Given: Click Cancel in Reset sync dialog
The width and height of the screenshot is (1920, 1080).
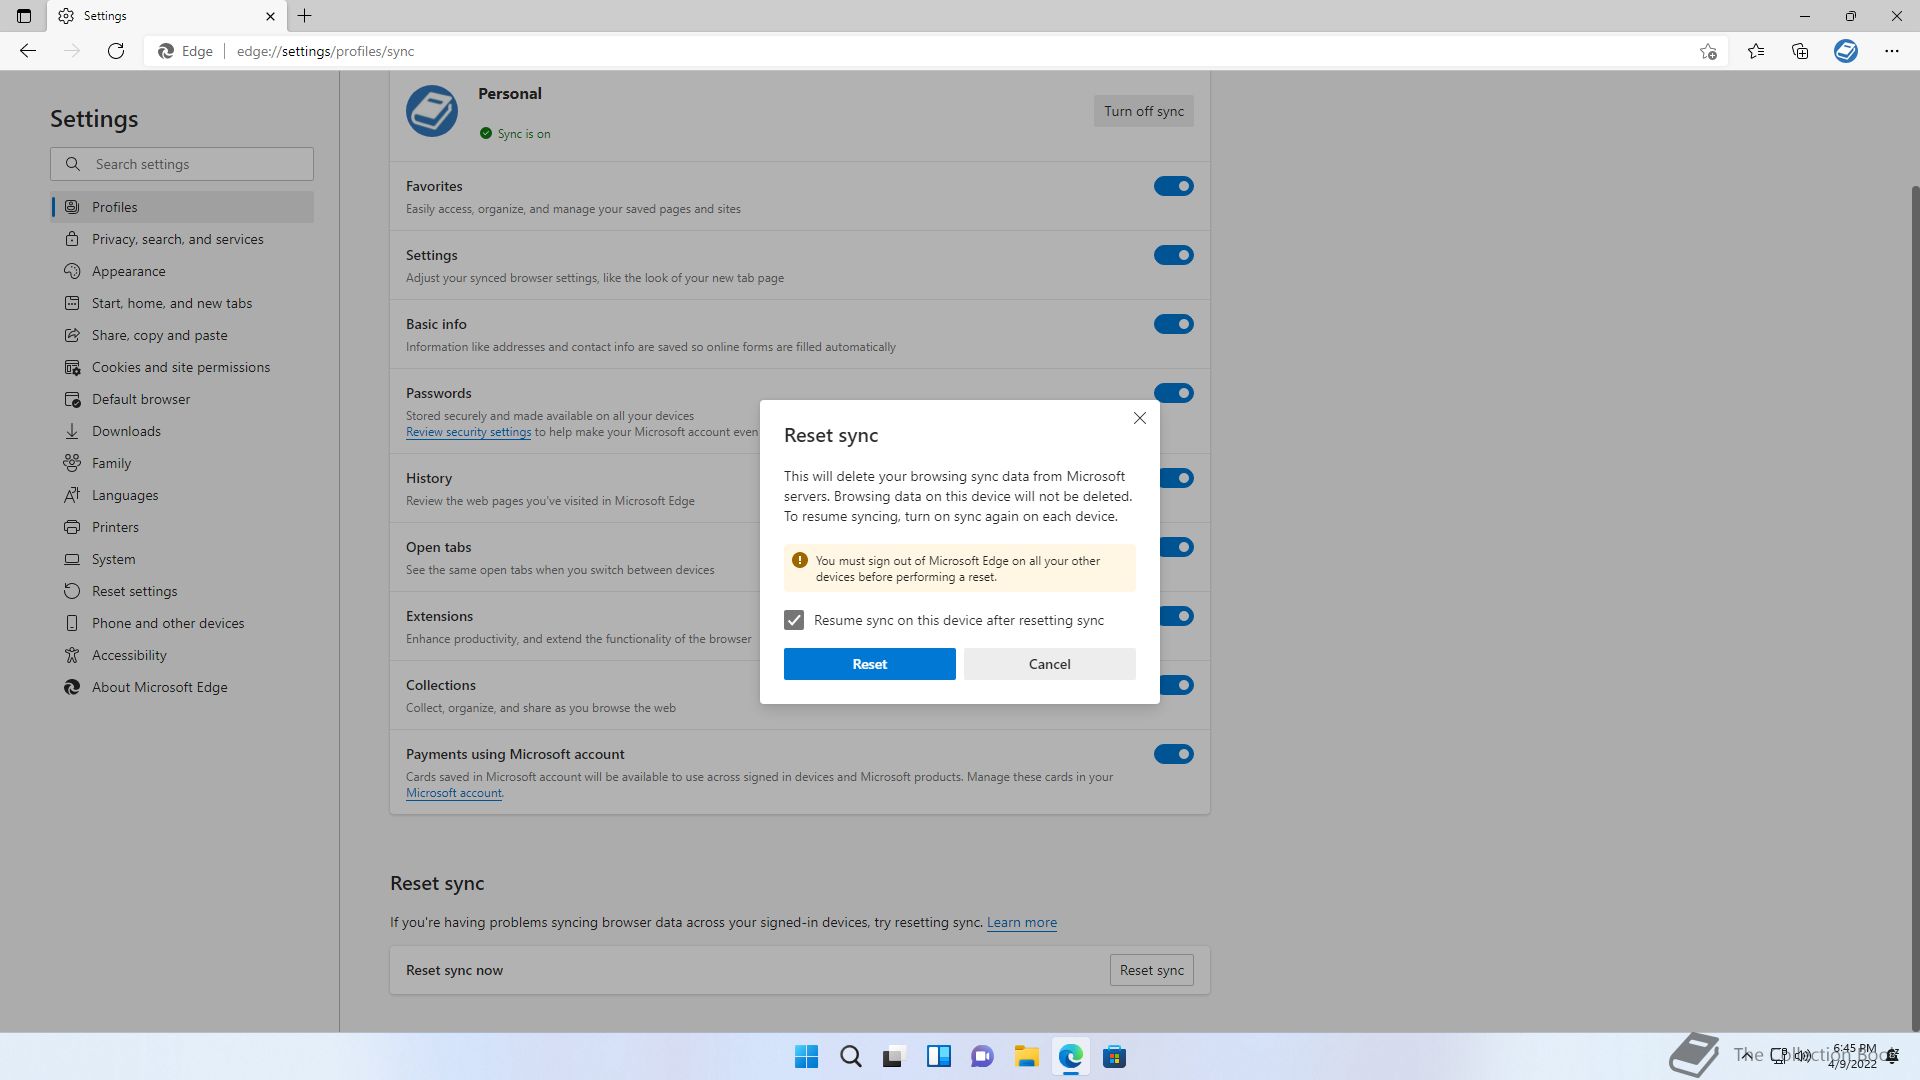Looking at the screenshot, I should 1050,664.
